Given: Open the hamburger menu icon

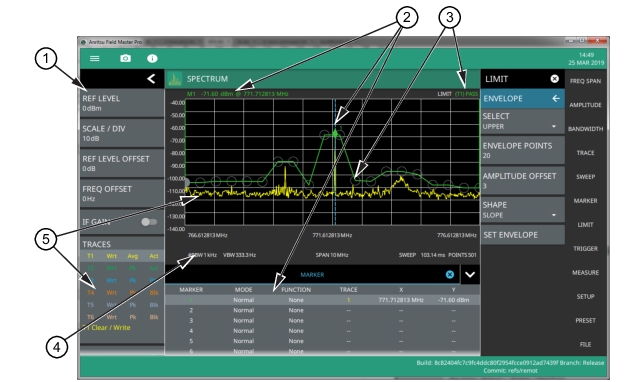Looking at the screenshot, I should tap(95, 58).
